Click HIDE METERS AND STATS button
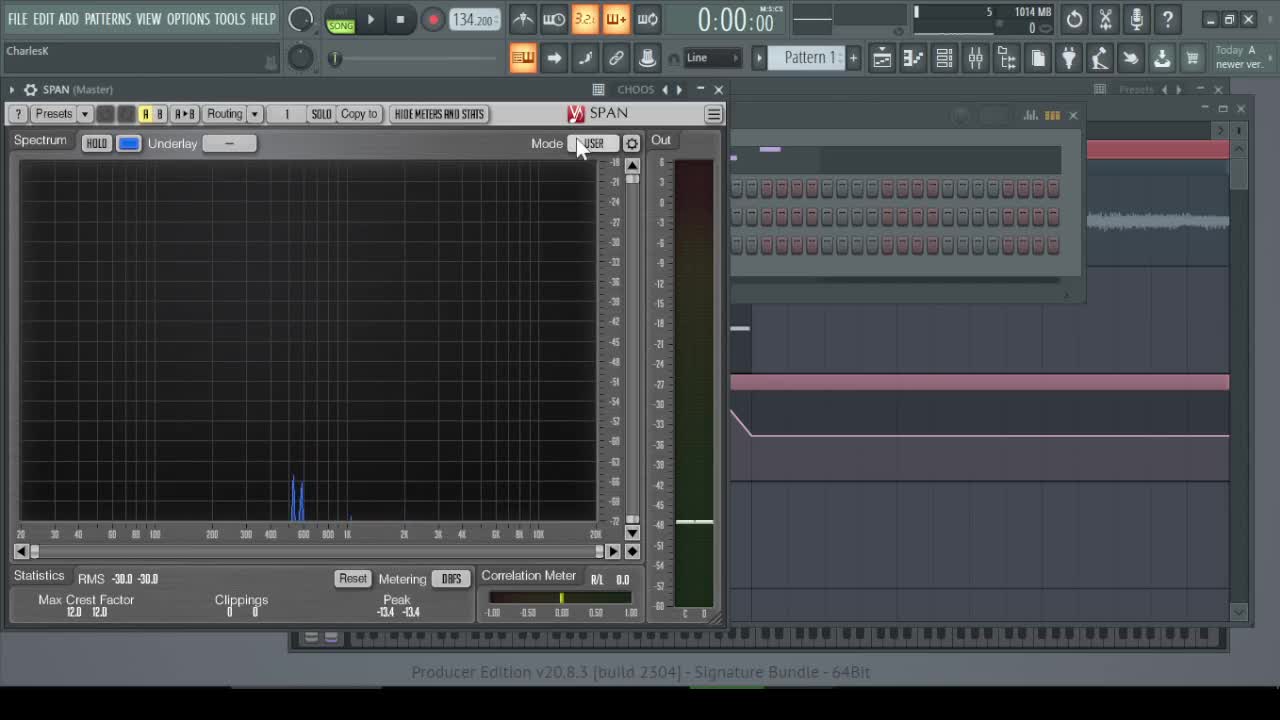 point(439,114)
